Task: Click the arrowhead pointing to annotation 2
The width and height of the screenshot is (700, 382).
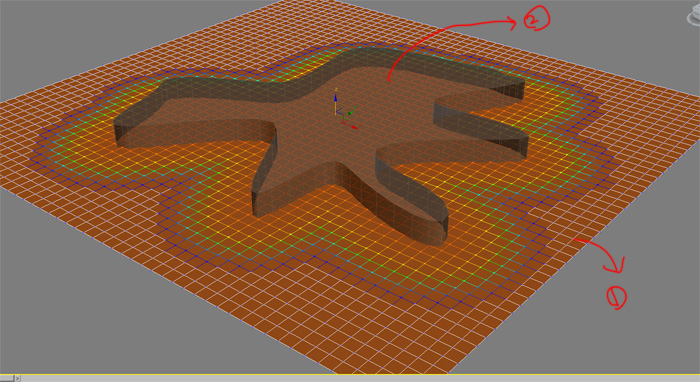Action: click(x=512, y=22)
